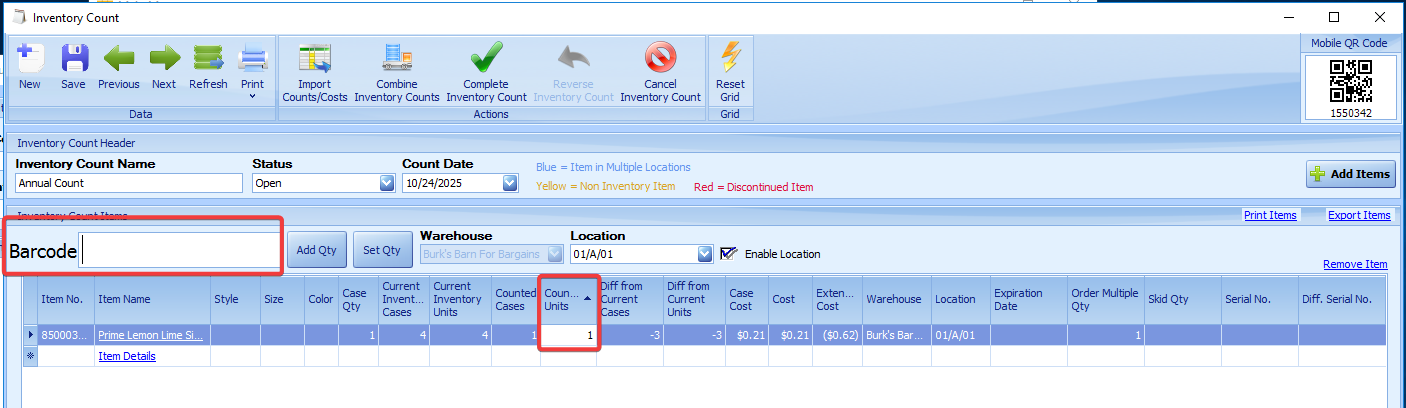The height and width of the screenshot is (408, 1406).
Task: Open the Export Items link
Action: point(1358,215)
